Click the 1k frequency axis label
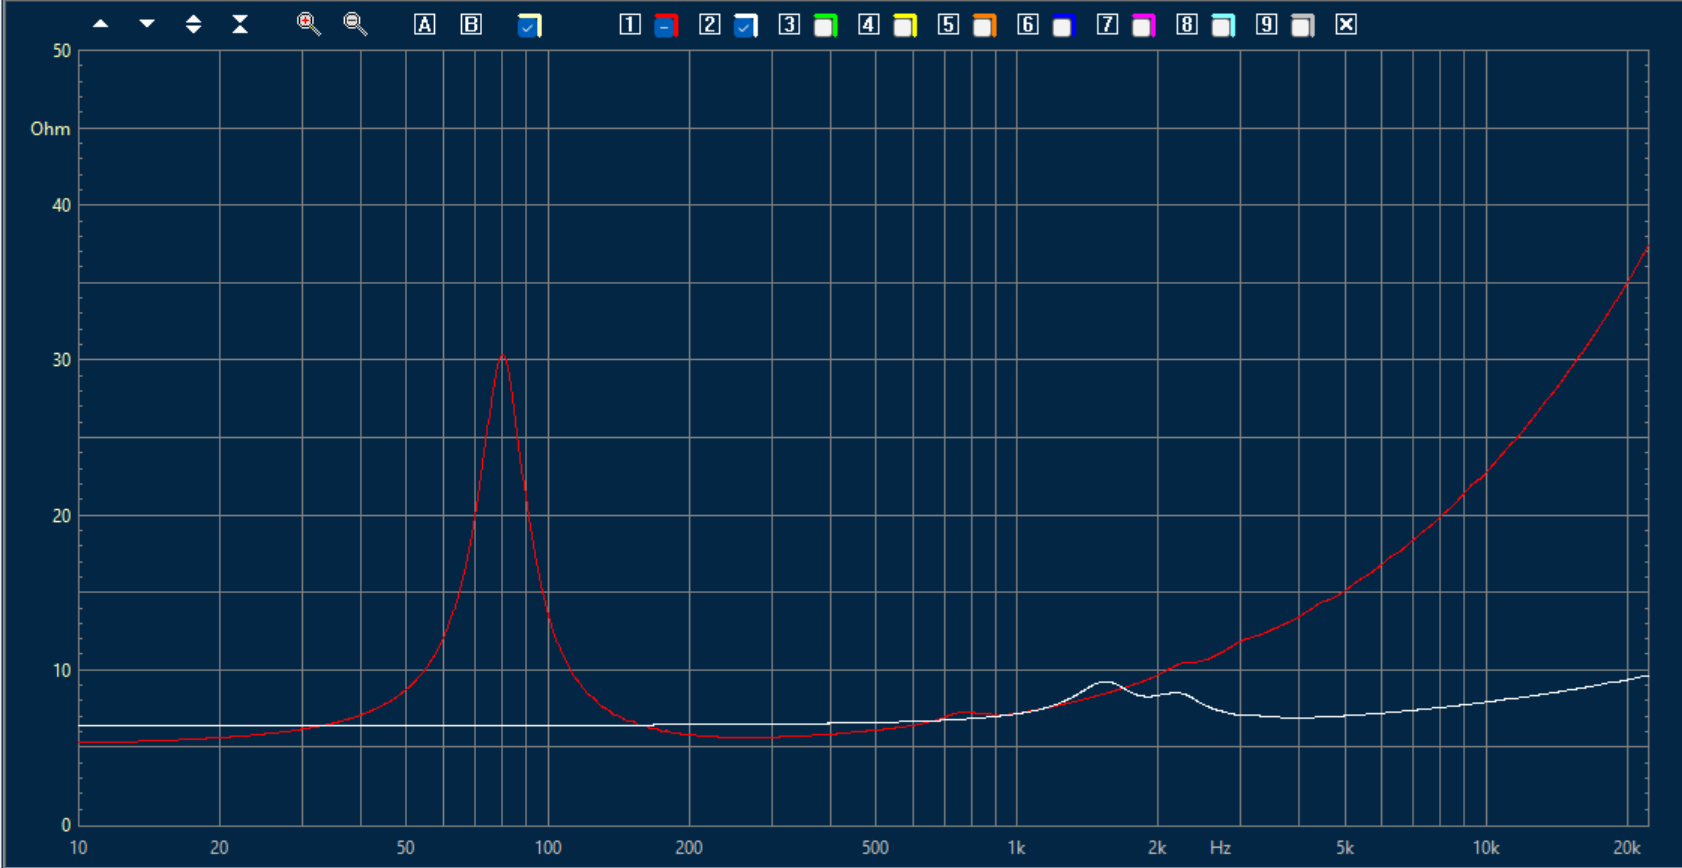The image size is (1682, 868). 1016,848
